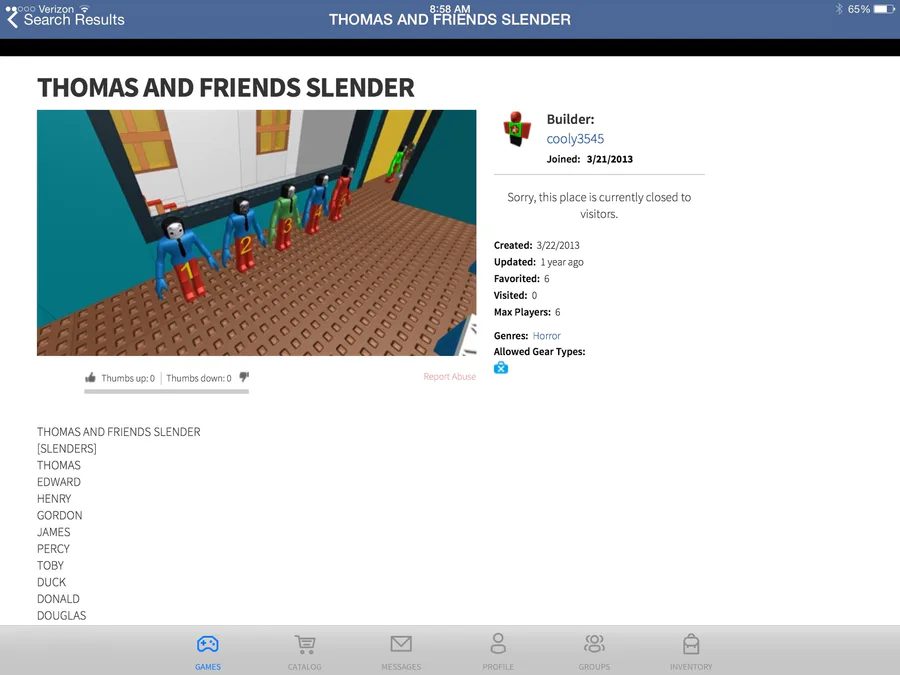This screenshot has width=900, height=675.
Task: Open the Groups tab
Action: [594, 652]
